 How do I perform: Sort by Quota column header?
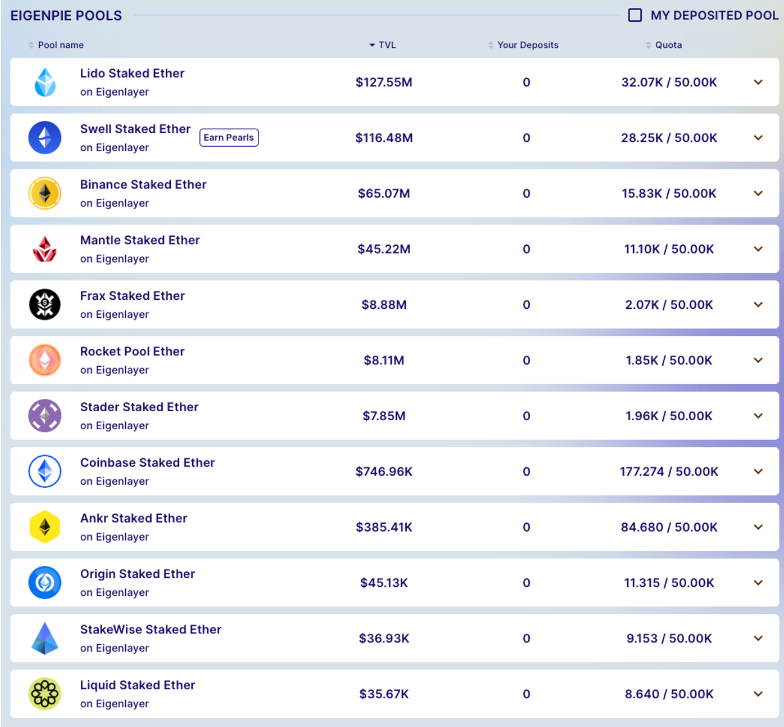(x=668, y=45)
